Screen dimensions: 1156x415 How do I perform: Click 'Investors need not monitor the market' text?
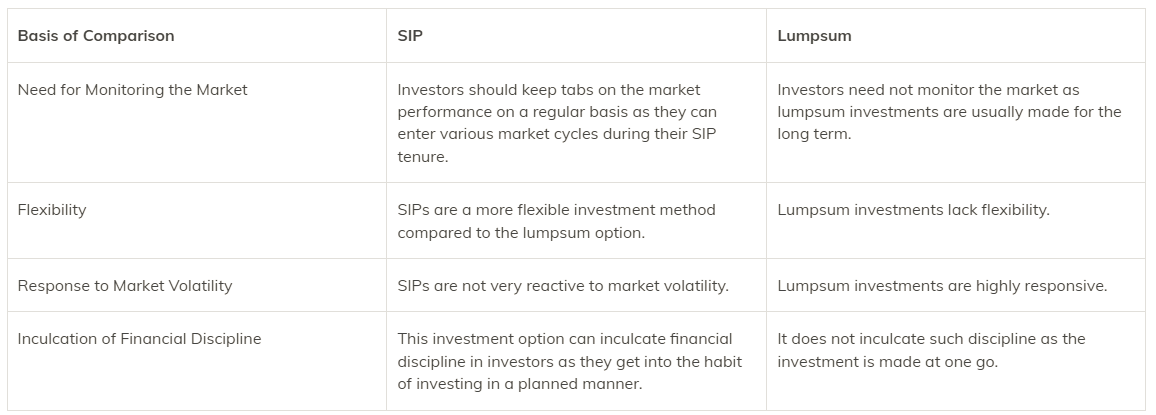pyautogui.click(x=928, y=90)
